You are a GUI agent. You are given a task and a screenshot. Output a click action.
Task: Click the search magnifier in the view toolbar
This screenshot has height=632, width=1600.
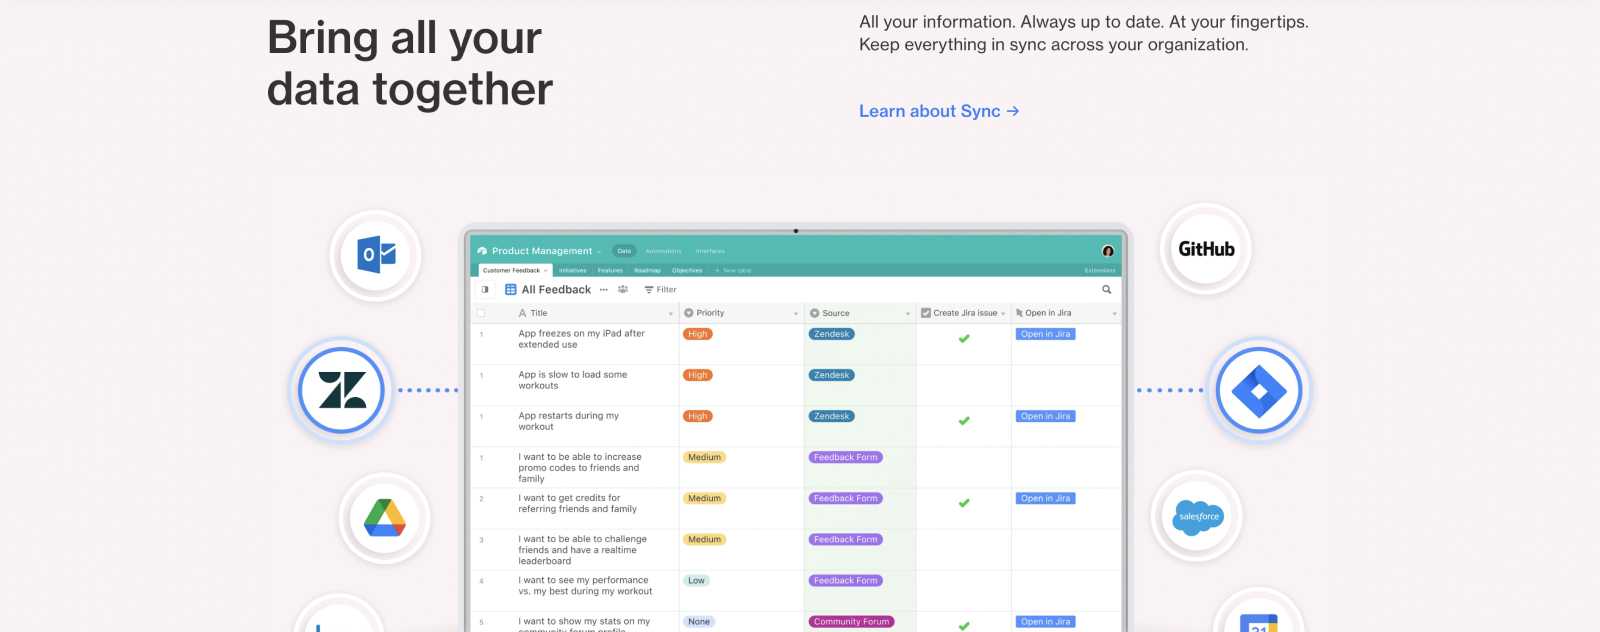pos(1107,289)
